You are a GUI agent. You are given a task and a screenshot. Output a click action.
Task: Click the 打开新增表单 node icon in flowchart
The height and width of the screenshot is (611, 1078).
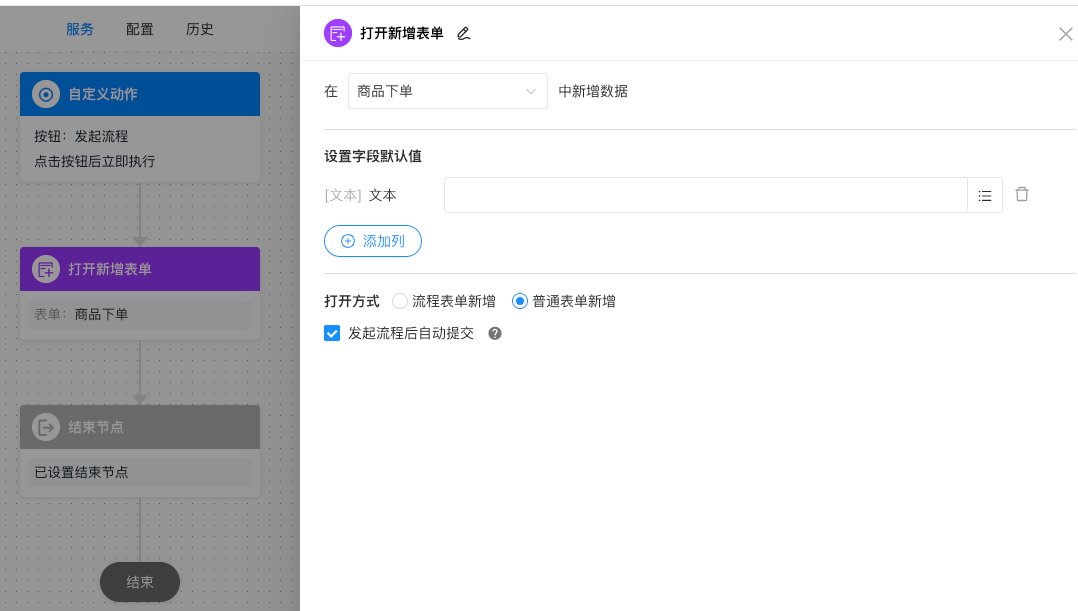[x=46, y=269]
